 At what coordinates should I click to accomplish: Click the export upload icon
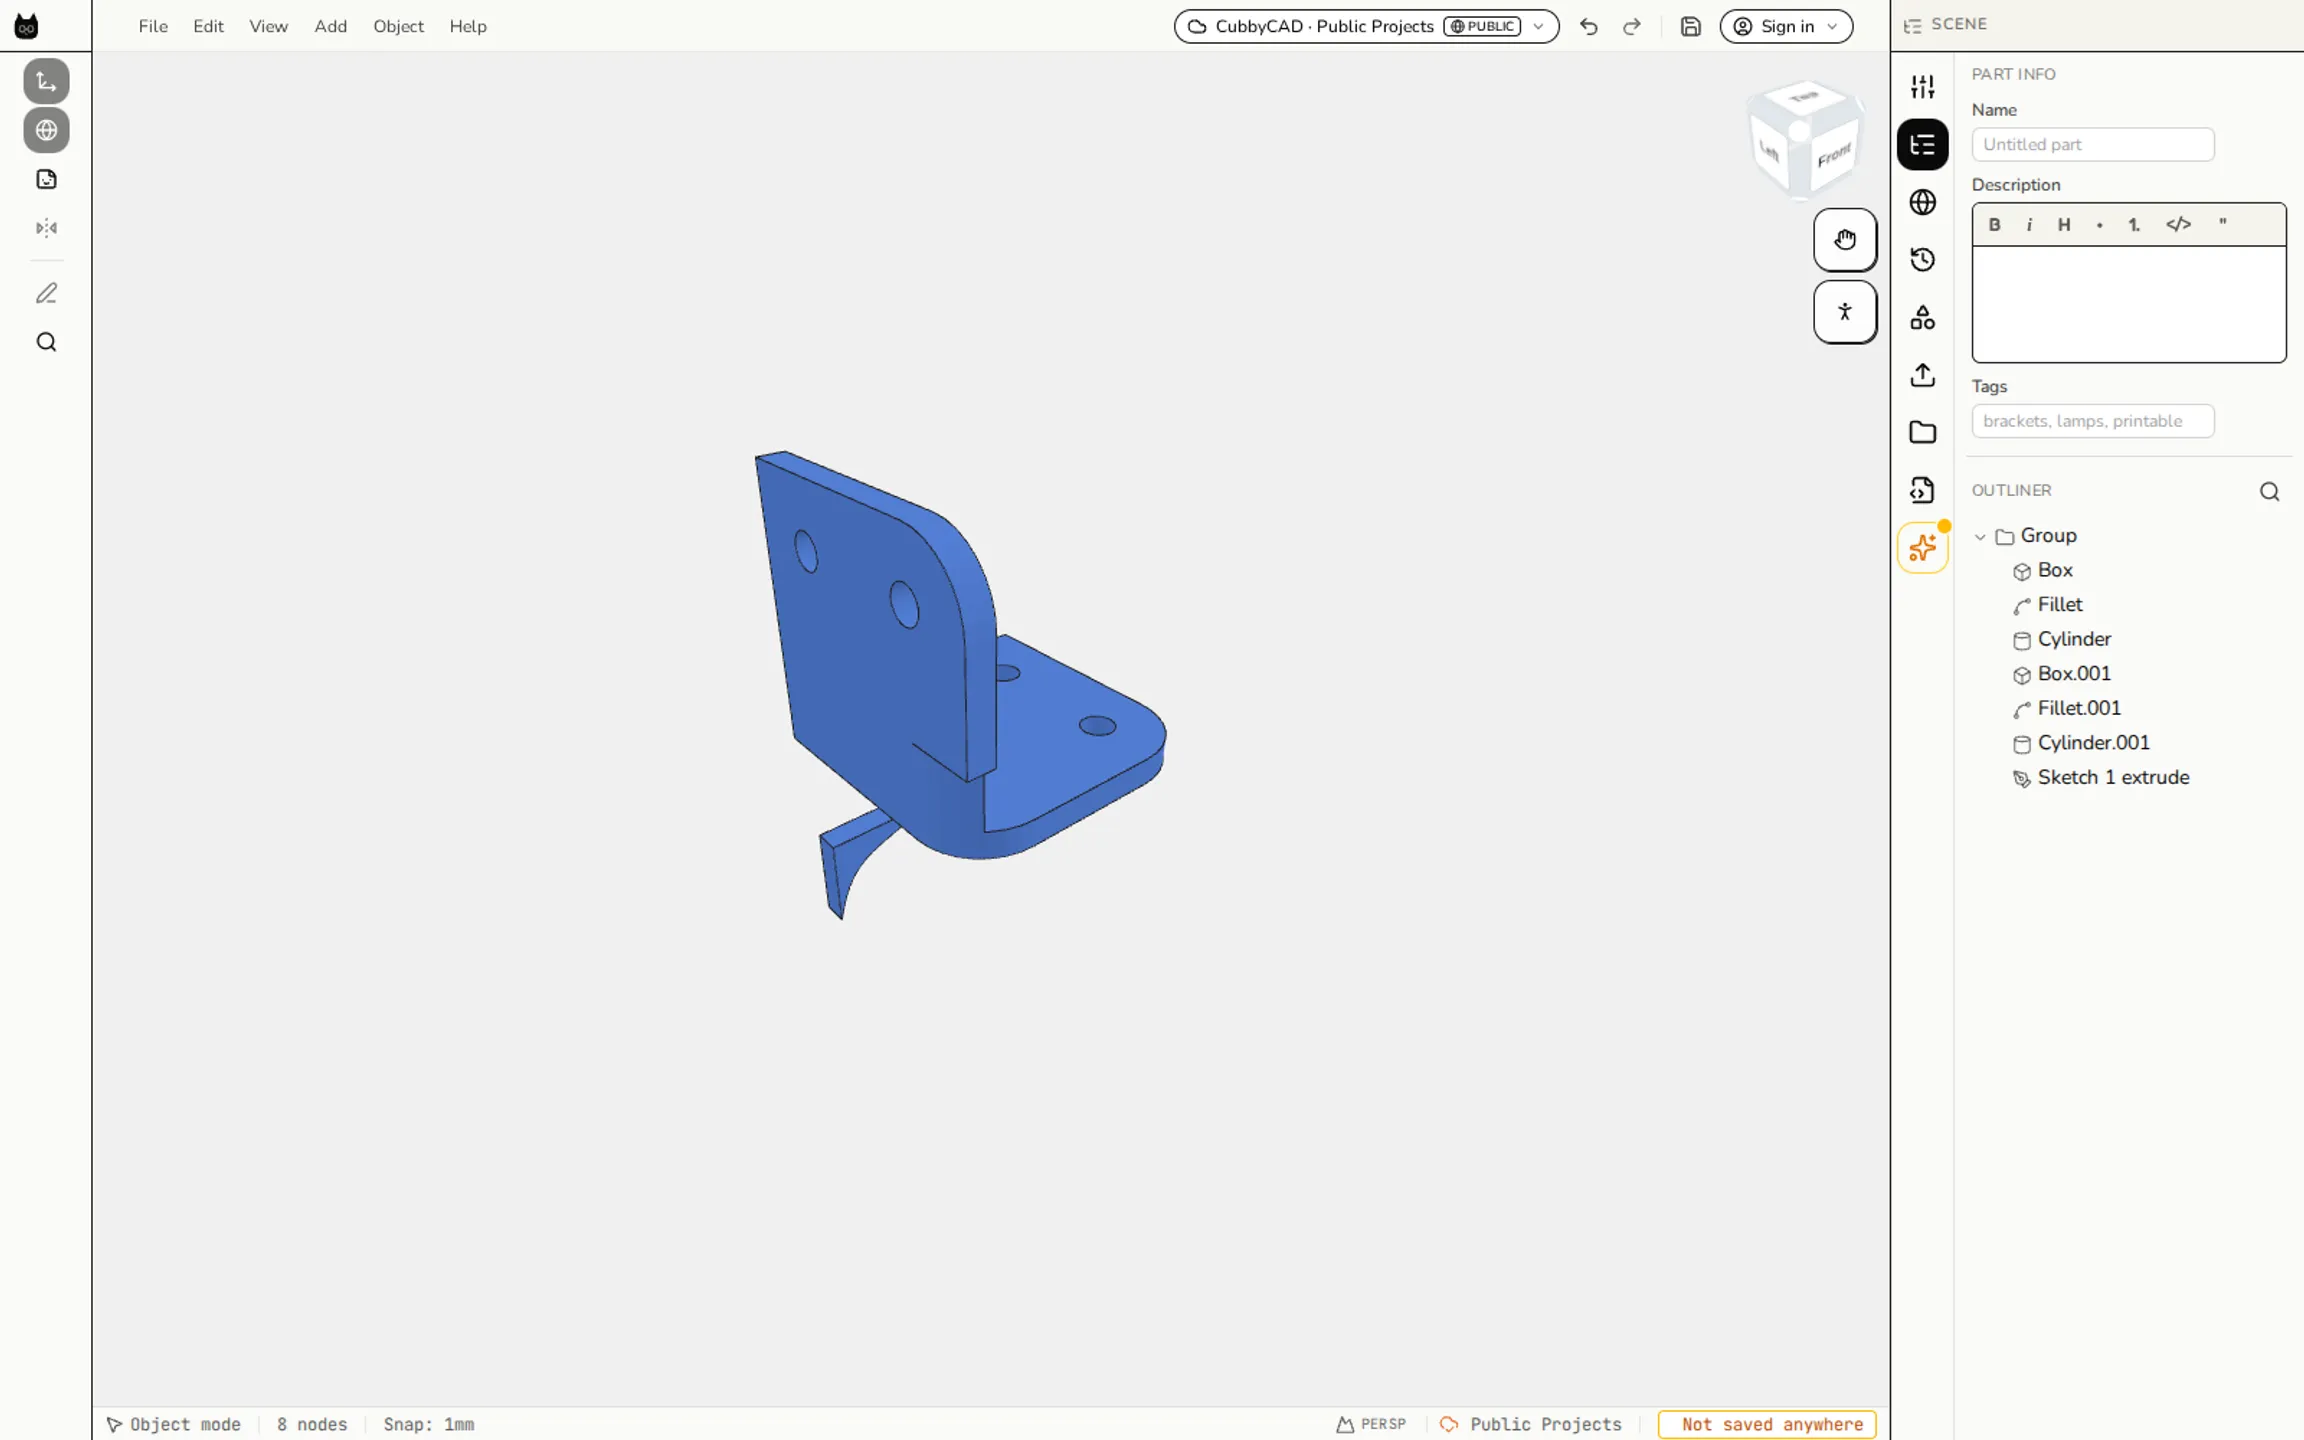coord(1922,375)
